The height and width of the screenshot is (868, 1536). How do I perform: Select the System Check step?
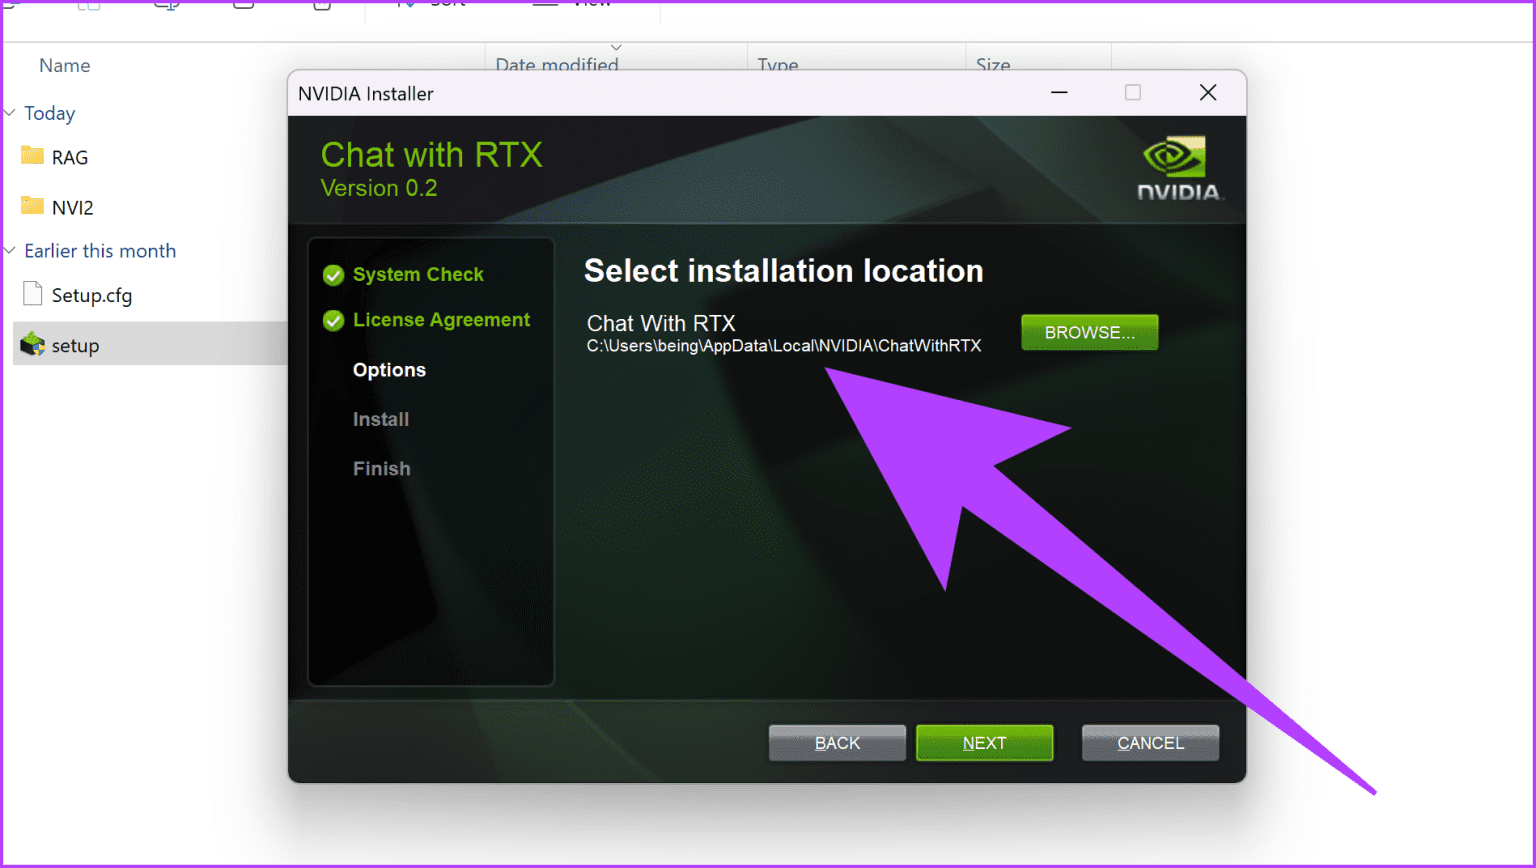(418, 275)
